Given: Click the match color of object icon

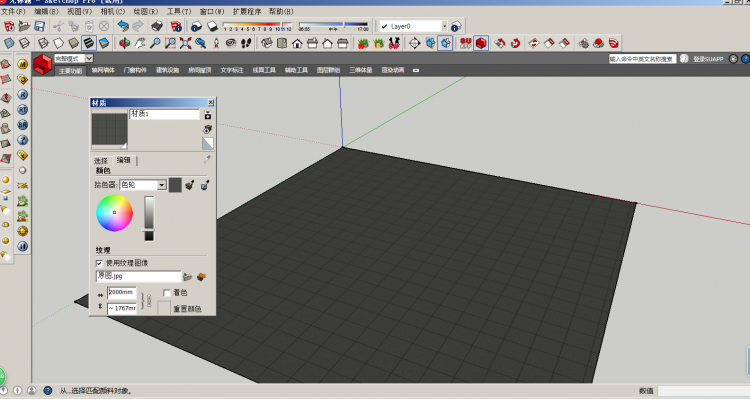Looking at the screenshot, I should coord(189,185).
